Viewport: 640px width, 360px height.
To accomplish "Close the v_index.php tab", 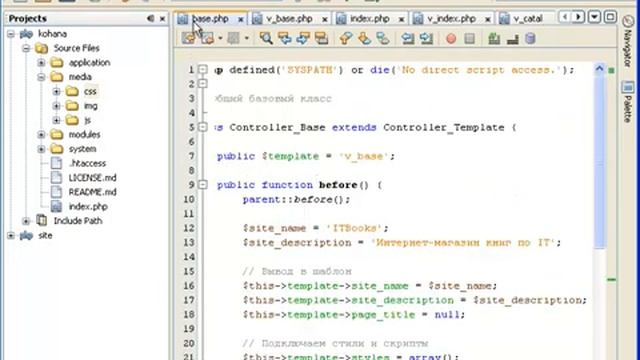I will tap(487, 19).
